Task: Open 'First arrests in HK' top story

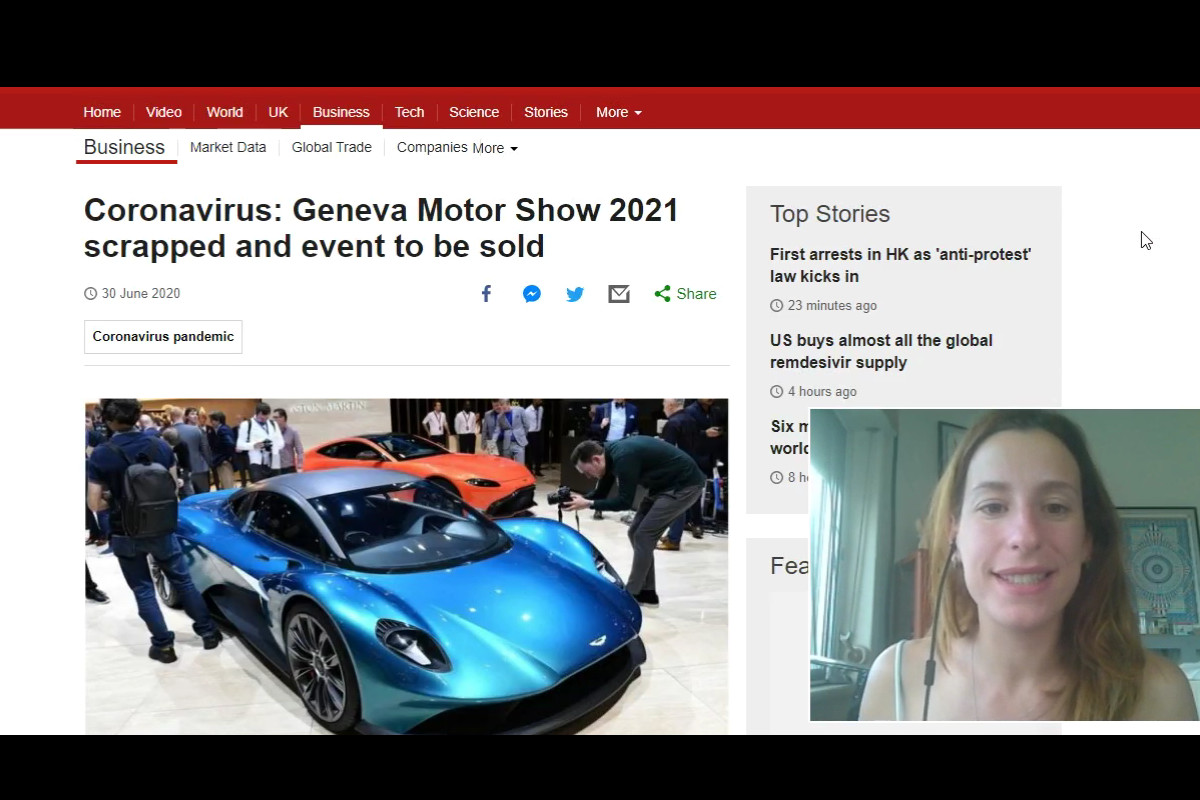Action: 900,265
